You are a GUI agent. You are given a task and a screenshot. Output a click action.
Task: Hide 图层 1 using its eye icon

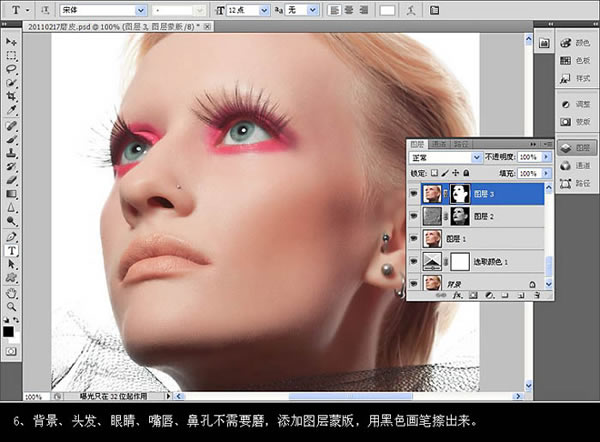coord(414,238)
